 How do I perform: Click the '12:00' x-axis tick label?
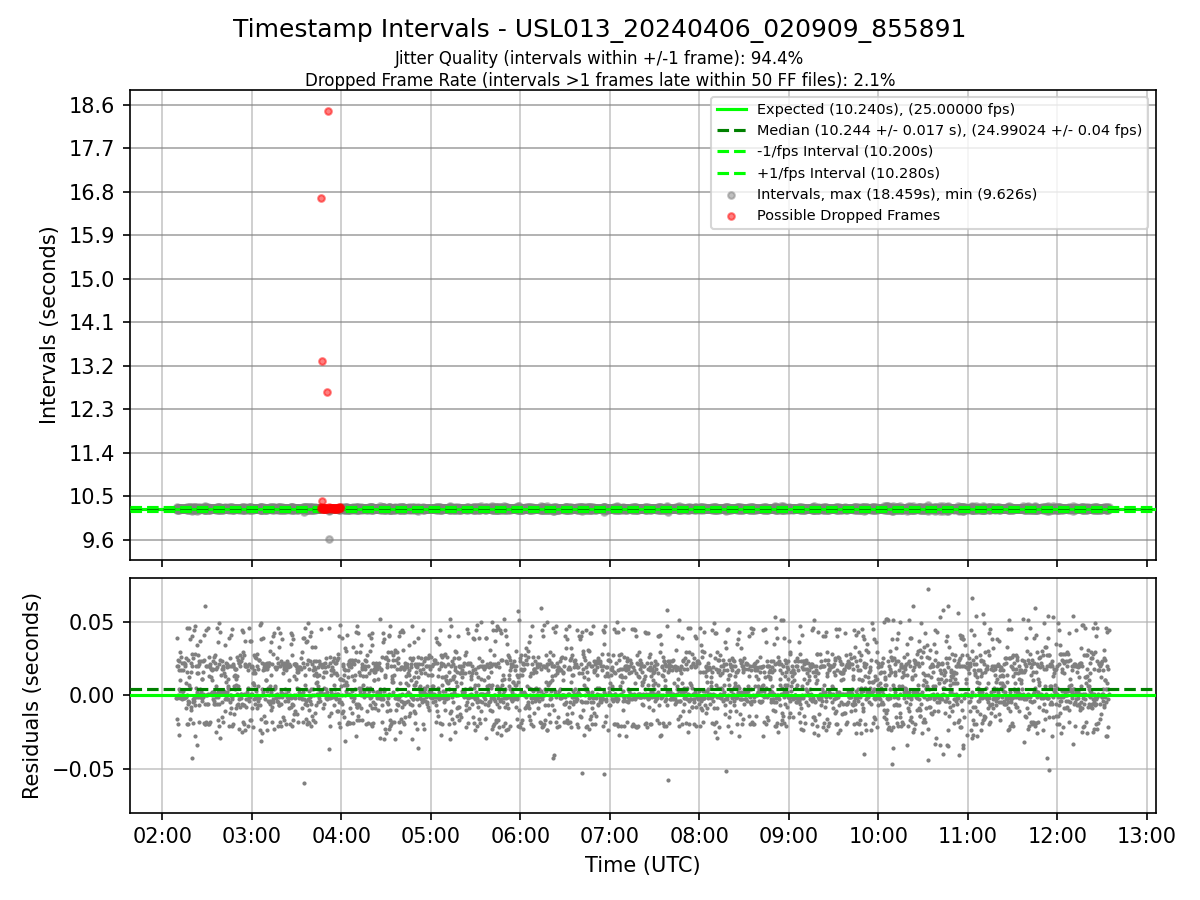click(x=1057, y=835)
